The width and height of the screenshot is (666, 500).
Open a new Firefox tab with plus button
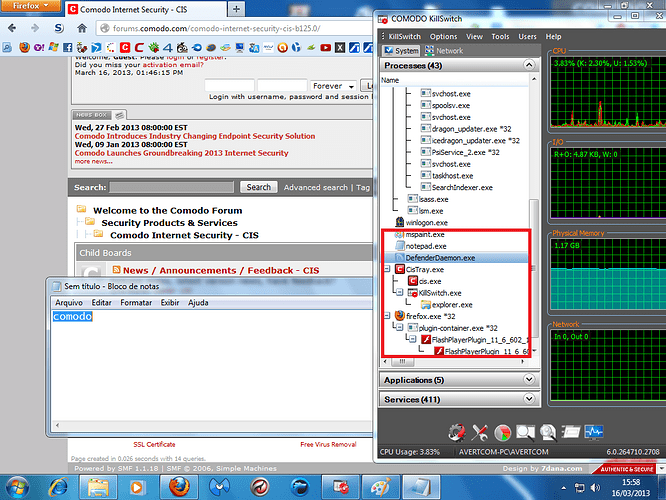point(236,8)
